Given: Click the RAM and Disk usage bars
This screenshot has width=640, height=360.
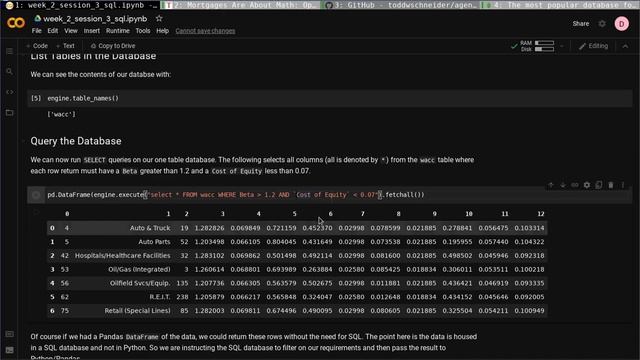Looking at the screenshot, I should (538, 46).
